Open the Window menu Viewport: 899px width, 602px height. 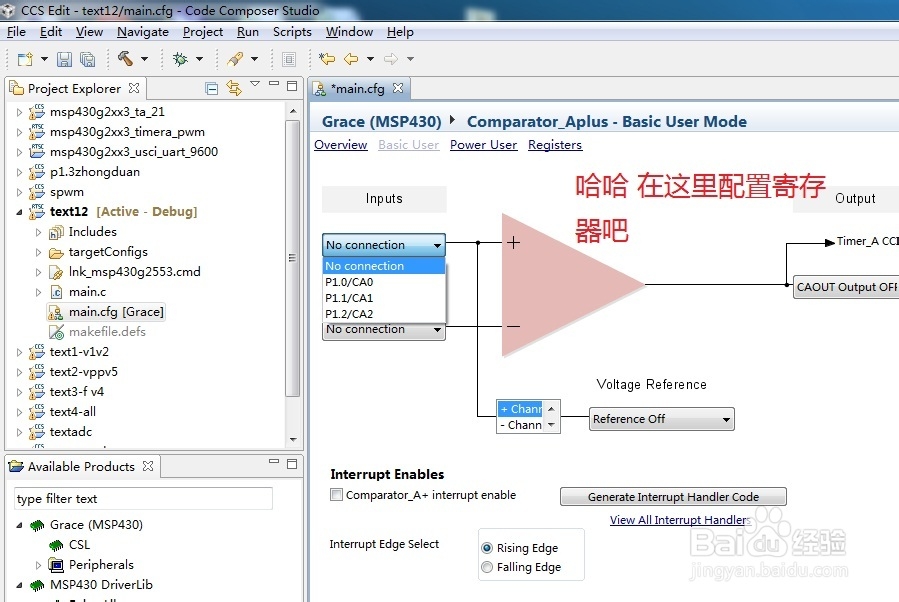click(x=349, y=32)
